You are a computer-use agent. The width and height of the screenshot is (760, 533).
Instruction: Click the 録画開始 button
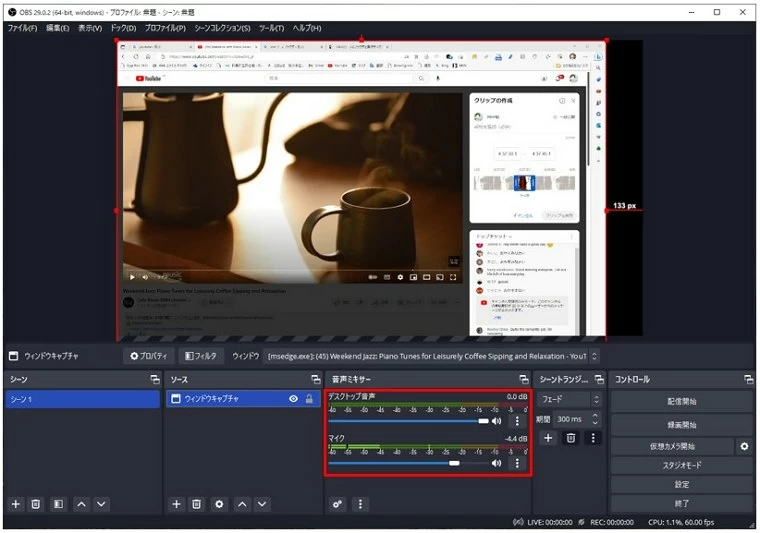click(x=681, y=424)
